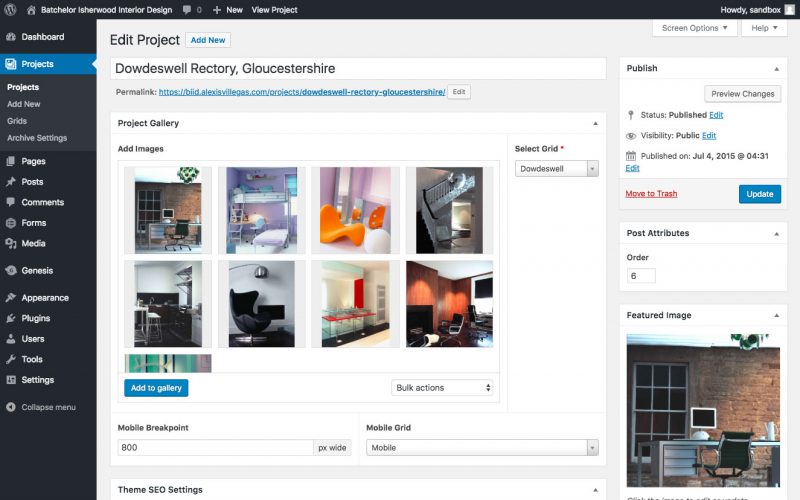Click the Featured Image preview
The image size is (800, 500).
pyautogui.click(x=703, y=411)
